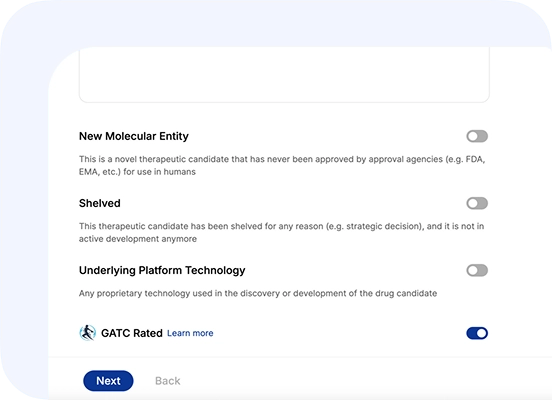Enable the New Molecular Entity toggle

(477, 136)
